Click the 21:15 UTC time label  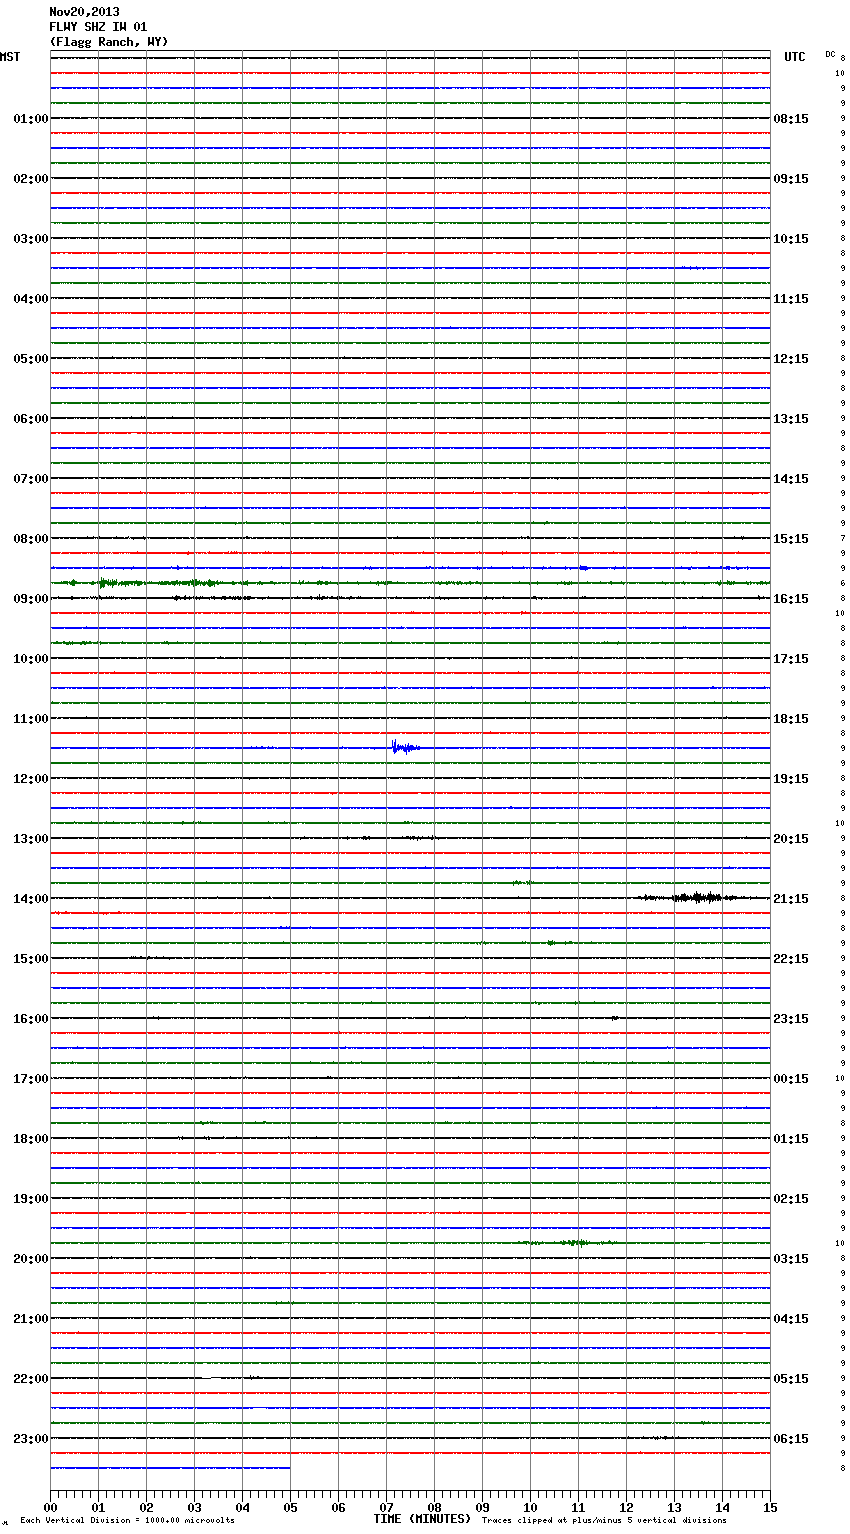pos(791,899)
